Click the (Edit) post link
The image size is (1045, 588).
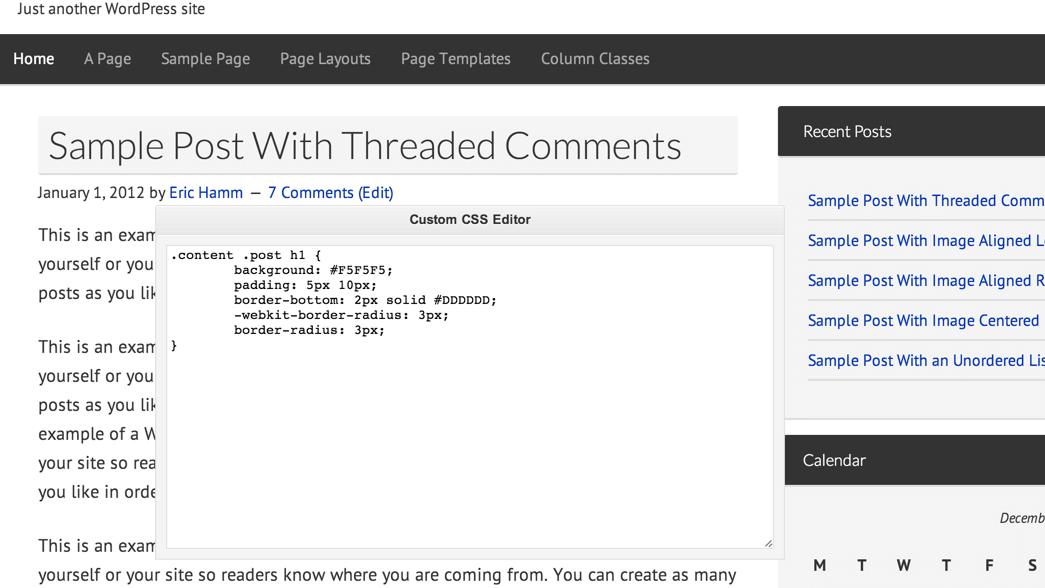pos(376,193)
